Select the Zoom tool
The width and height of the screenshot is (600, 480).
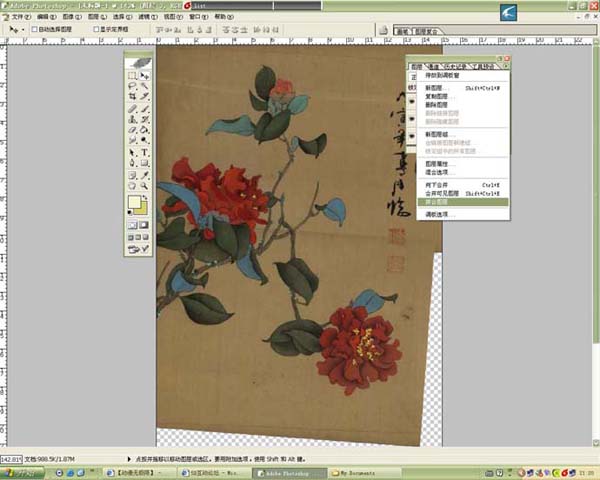tap(144, 186)
